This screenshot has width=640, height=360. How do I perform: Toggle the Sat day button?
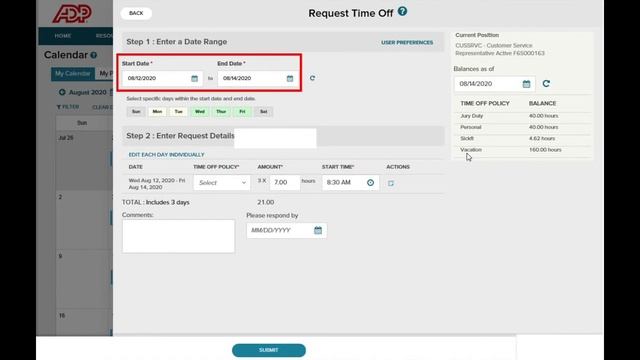pyautogui.click(x=263, y=111)
